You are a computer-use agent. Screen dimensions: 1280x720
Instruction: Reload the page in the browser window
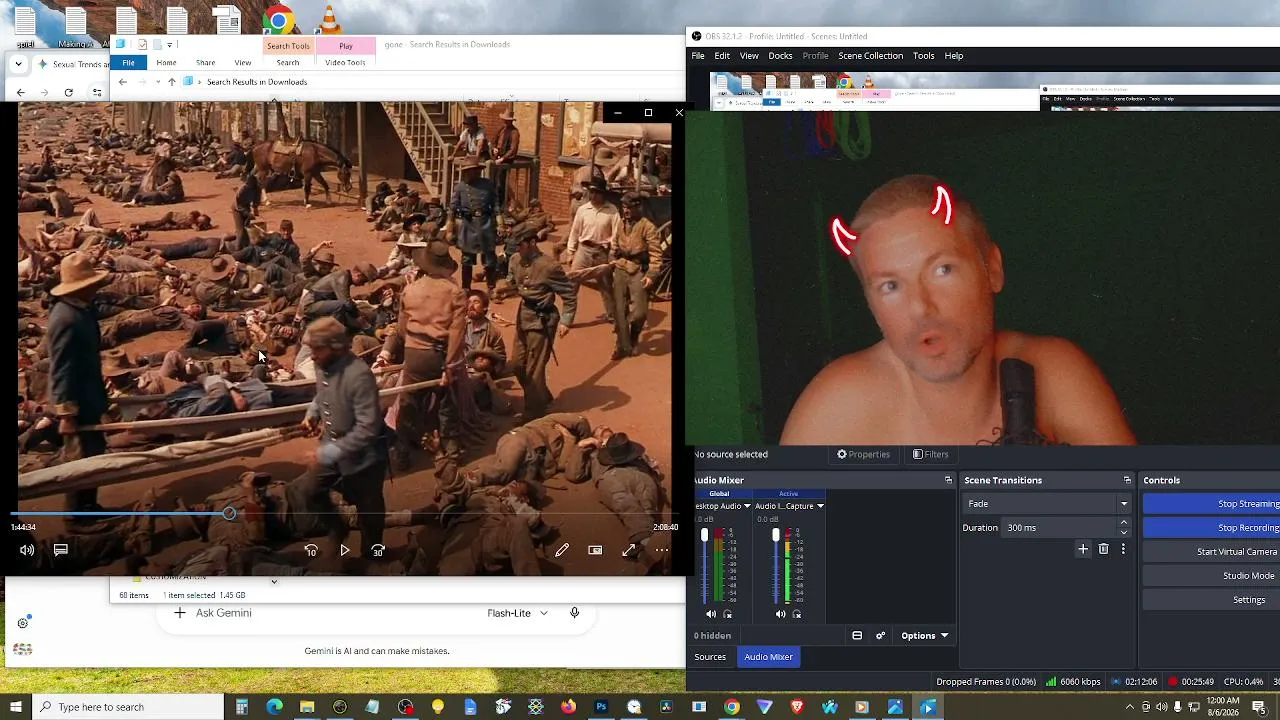click(68, 93)
